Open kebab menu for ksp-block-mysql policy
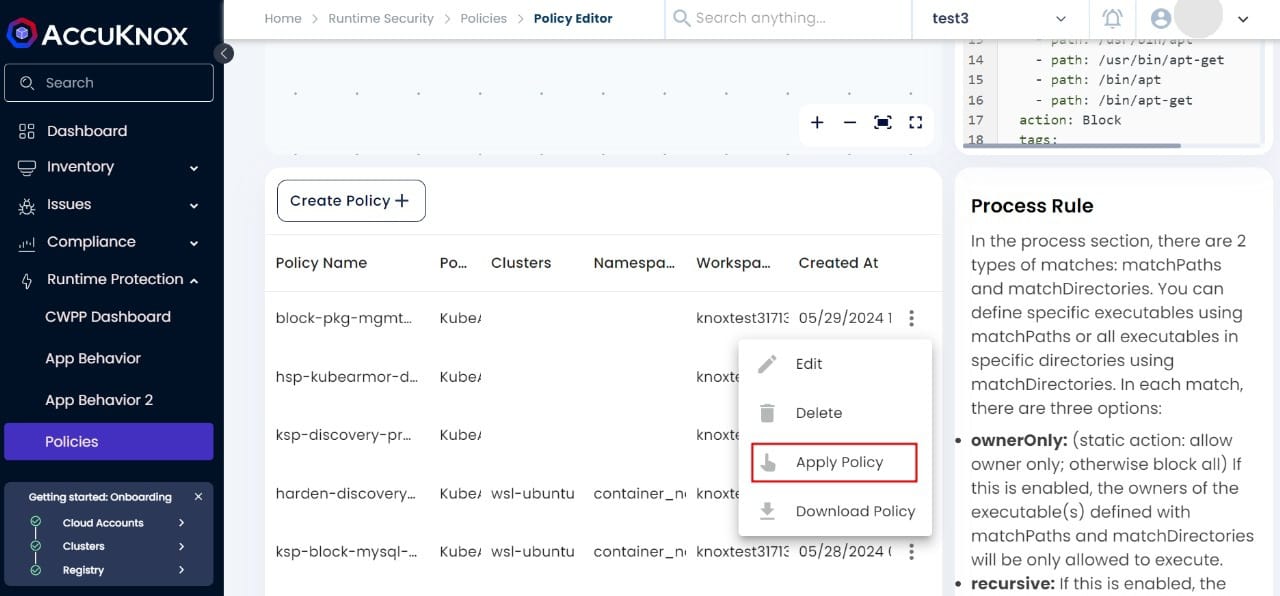The image size is (1280, 596). 911,551
